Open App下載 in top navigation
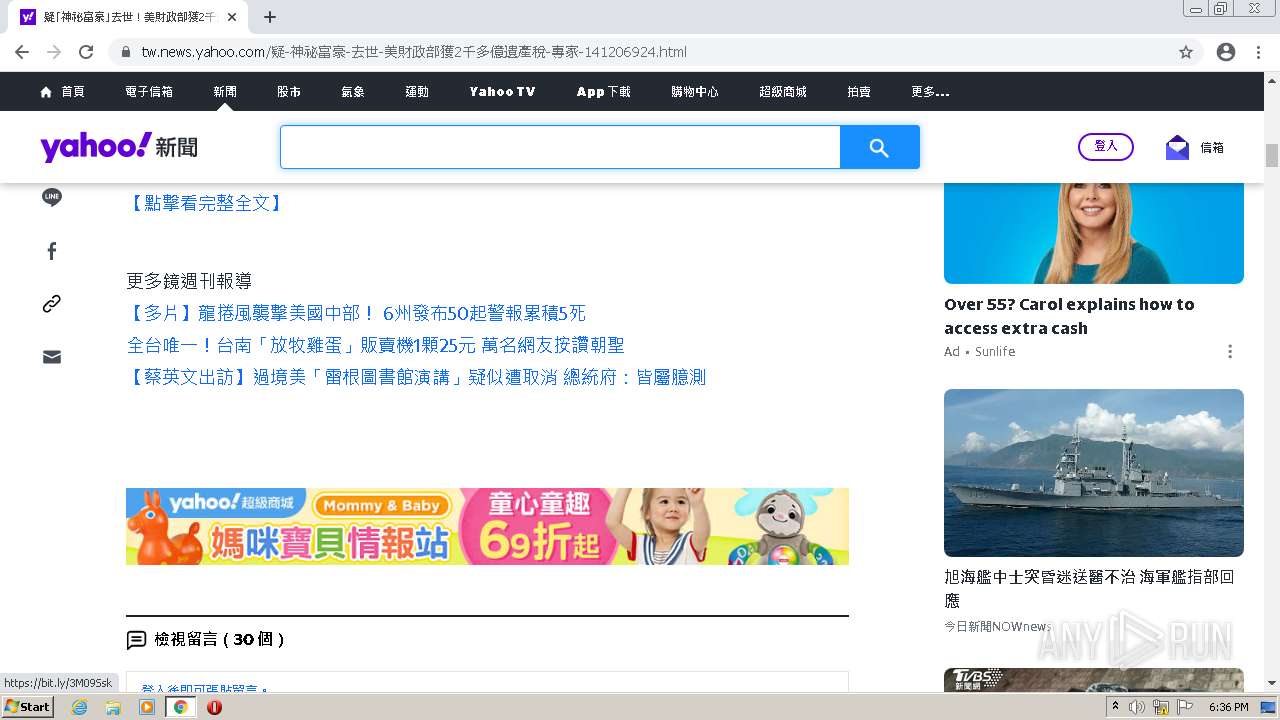1280x720 pixels. click(604, 91)
